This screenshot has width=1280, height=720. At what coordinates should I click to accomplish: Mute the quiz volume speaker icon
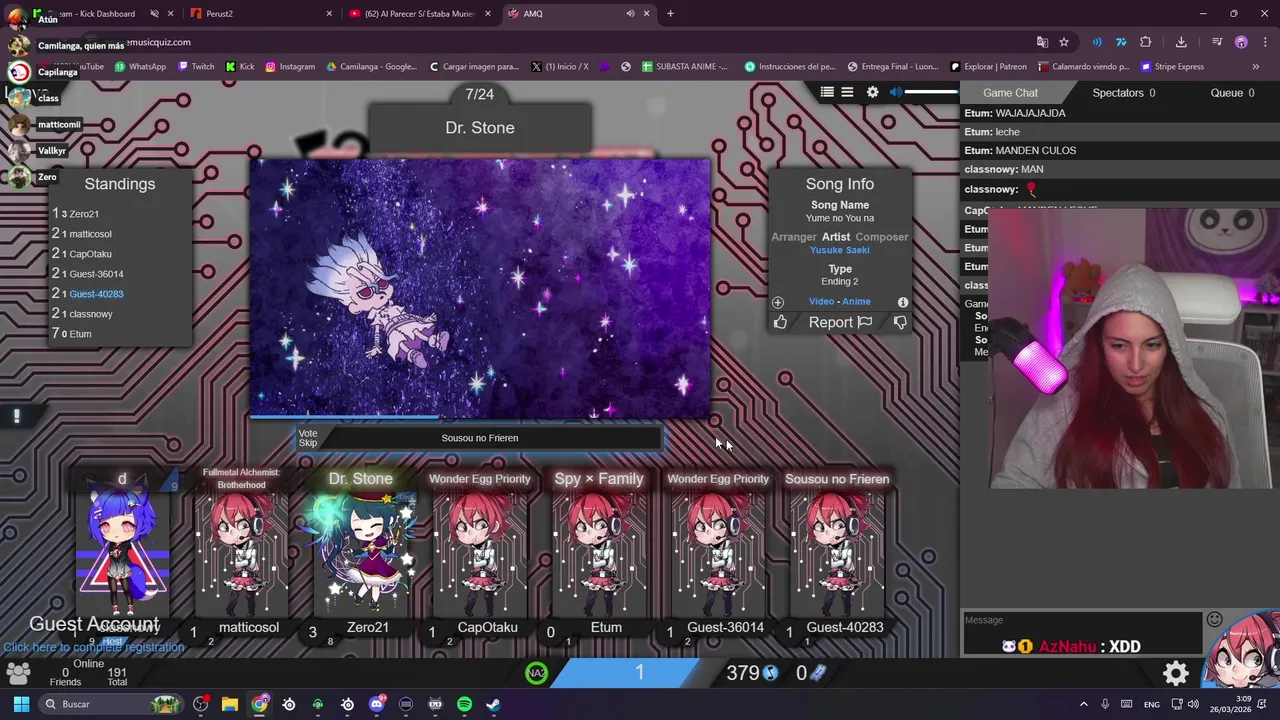[x=896, y=92]
